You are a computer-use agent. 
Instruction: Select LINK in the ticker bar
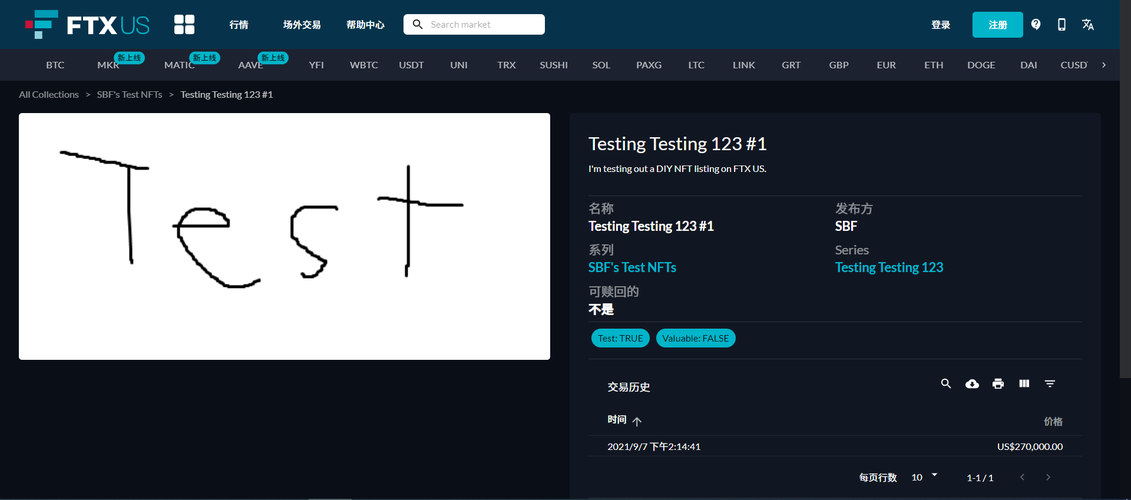744,65
